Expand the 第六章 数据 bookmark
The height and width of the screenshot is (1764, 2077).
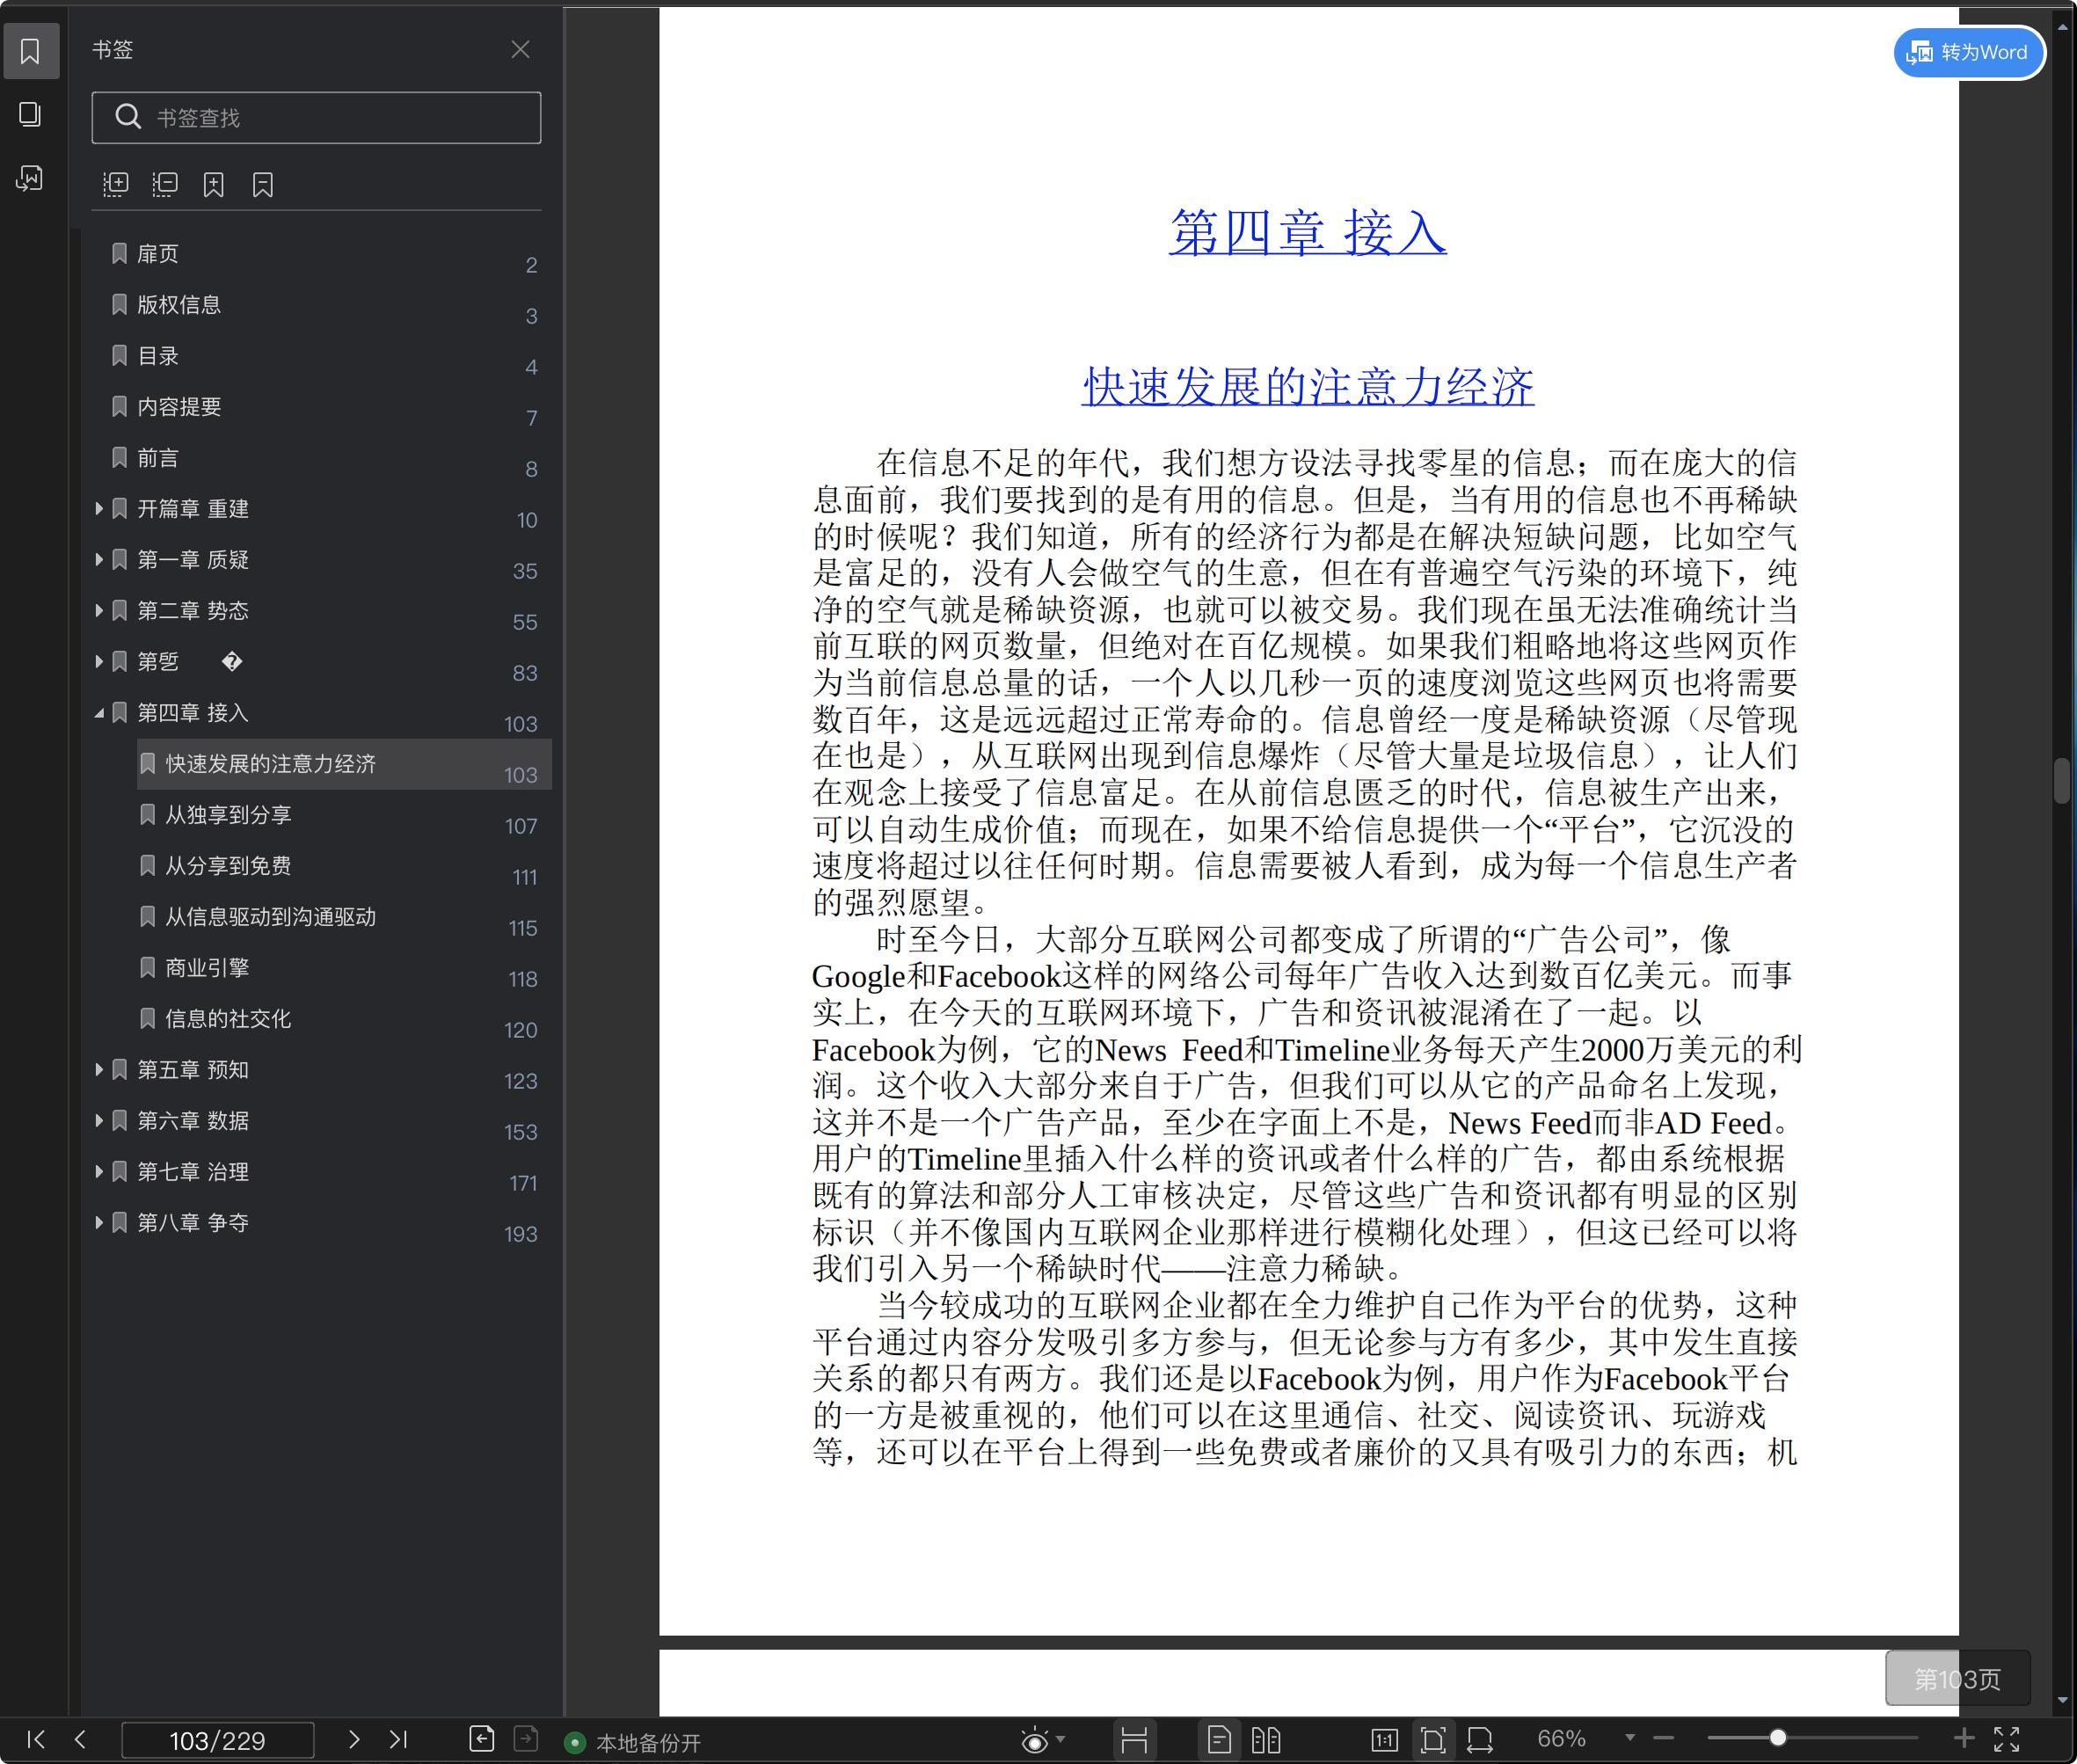(x=99, y=1120)
